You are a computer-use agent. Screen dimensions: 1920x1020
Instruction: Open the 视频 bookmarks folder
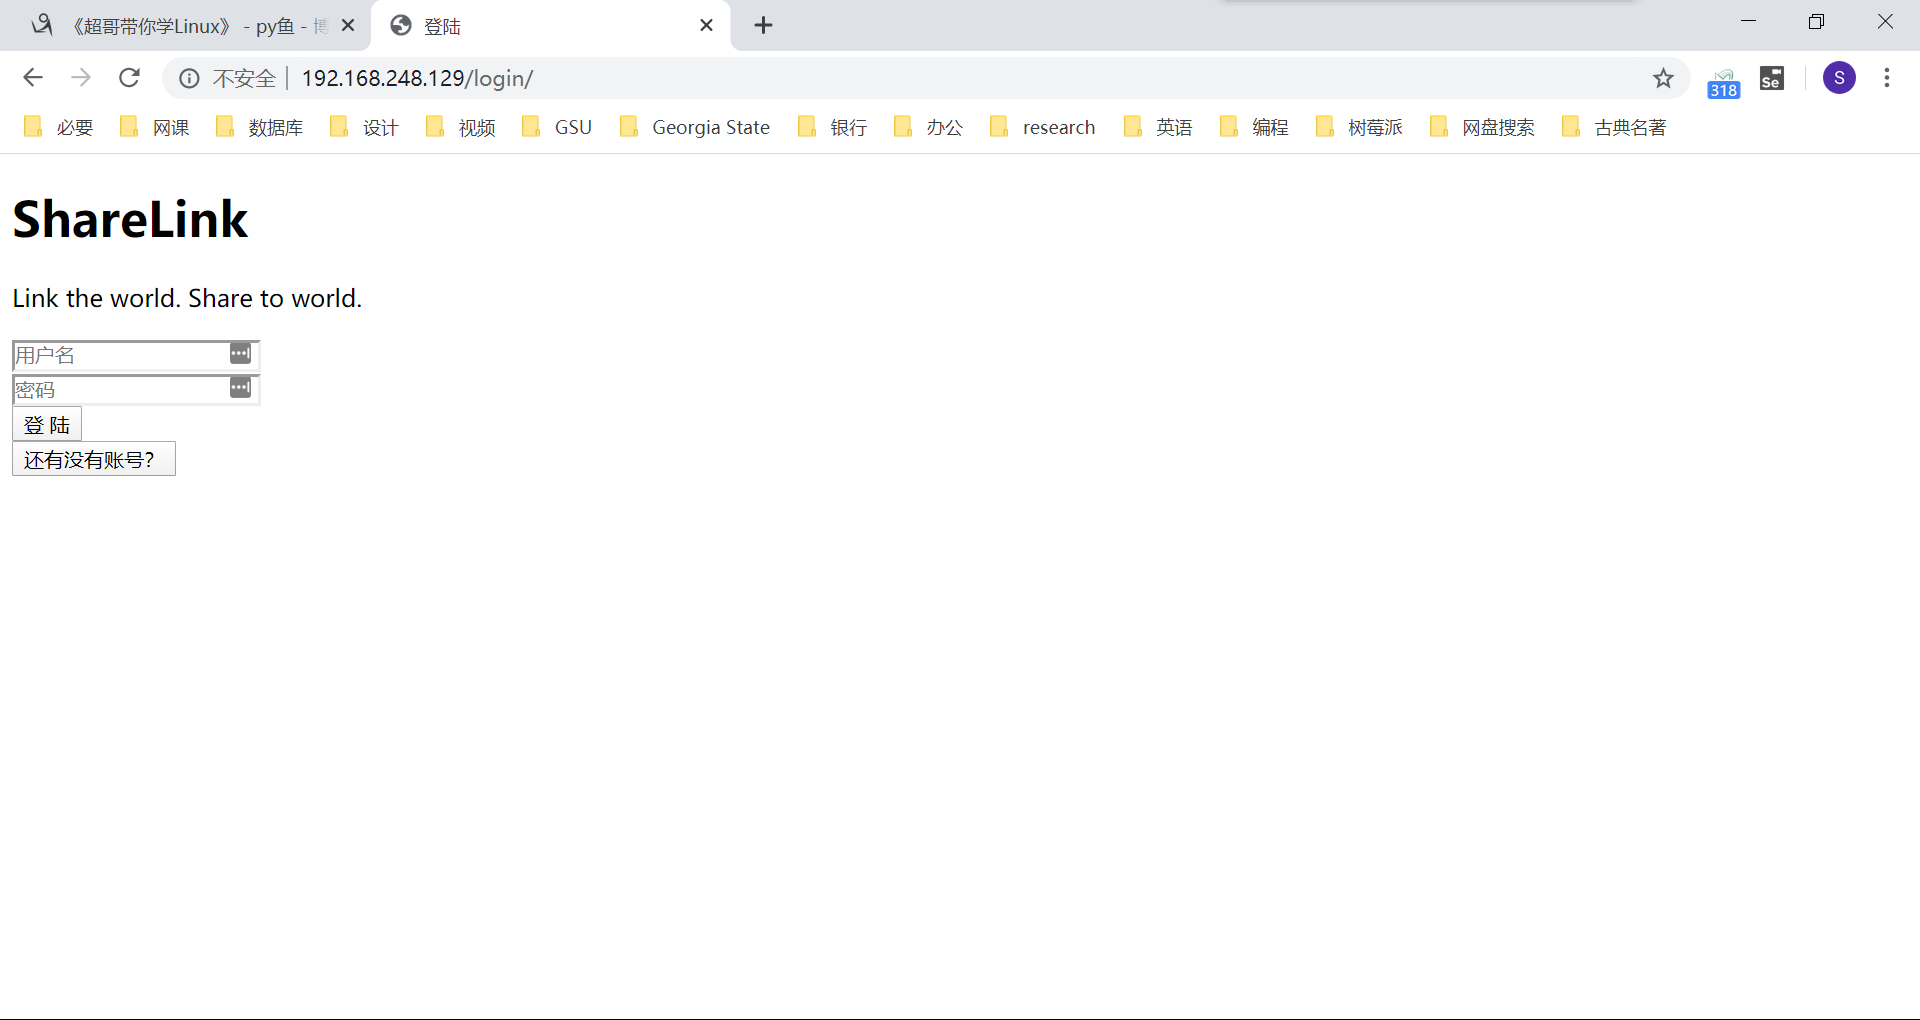(461, 127)
